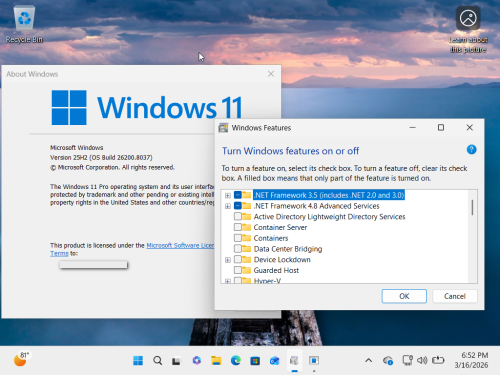The width and height of the screenshot is (500, 375).
Task: Enable Active Directory Lightweight Directory Services checkbox
Action: 238,216
